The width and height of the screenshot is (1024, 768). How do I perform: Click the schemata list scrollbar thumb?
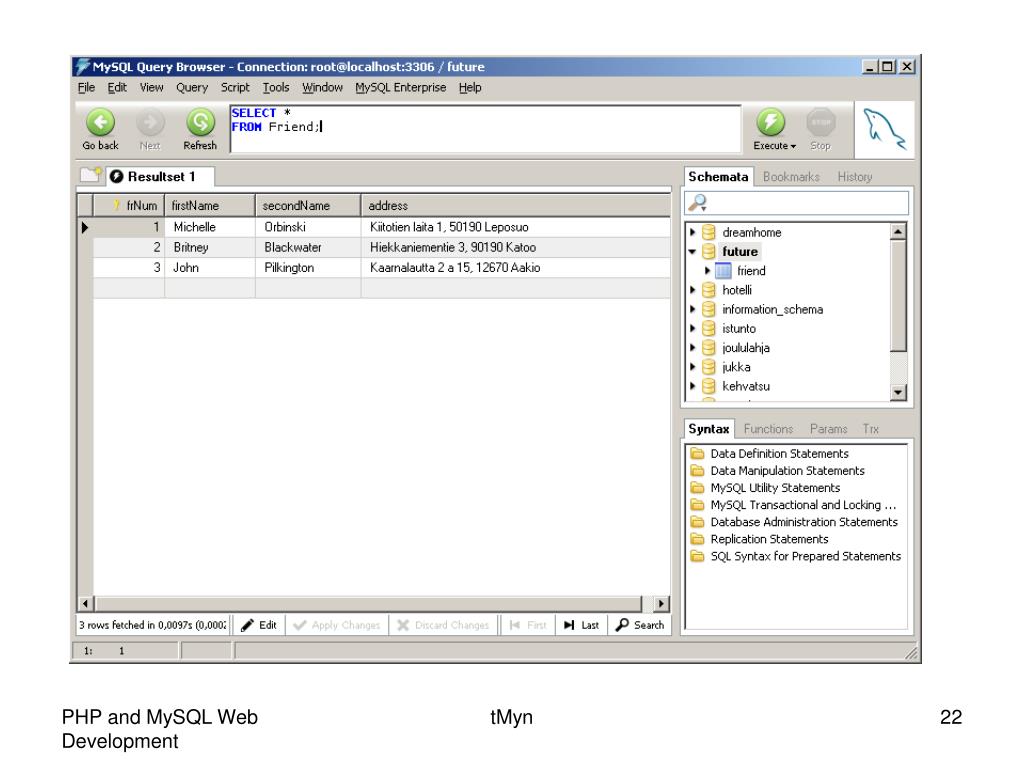click(899, 295)
